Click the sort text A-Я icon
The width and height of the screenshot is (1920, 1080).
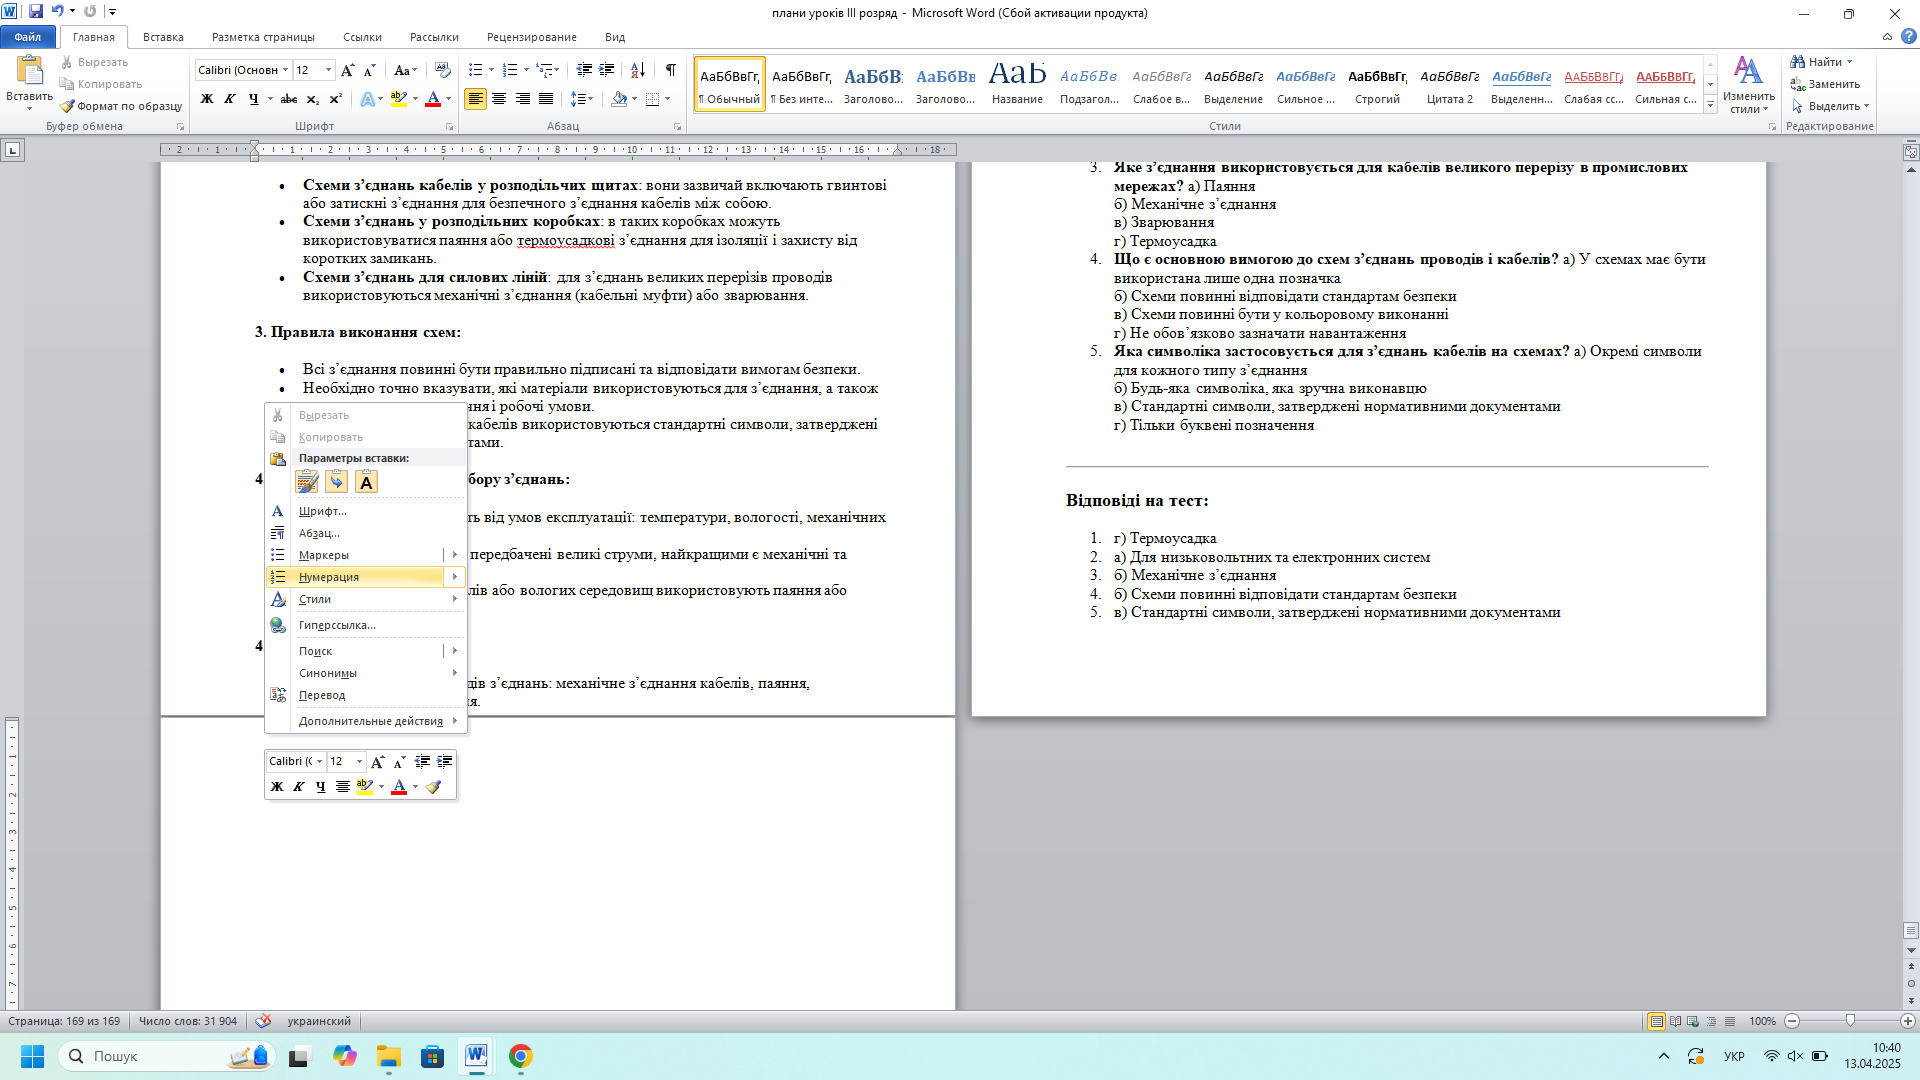637,70
